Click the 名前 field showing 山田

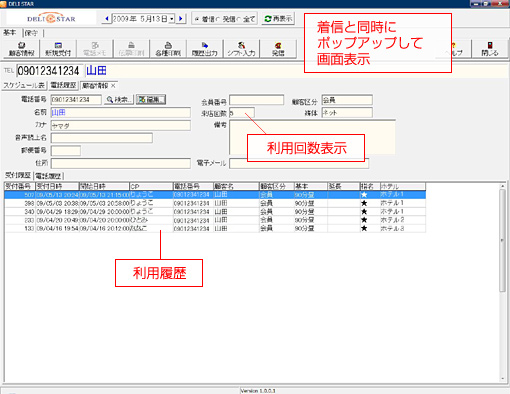(x=121, y=113)
